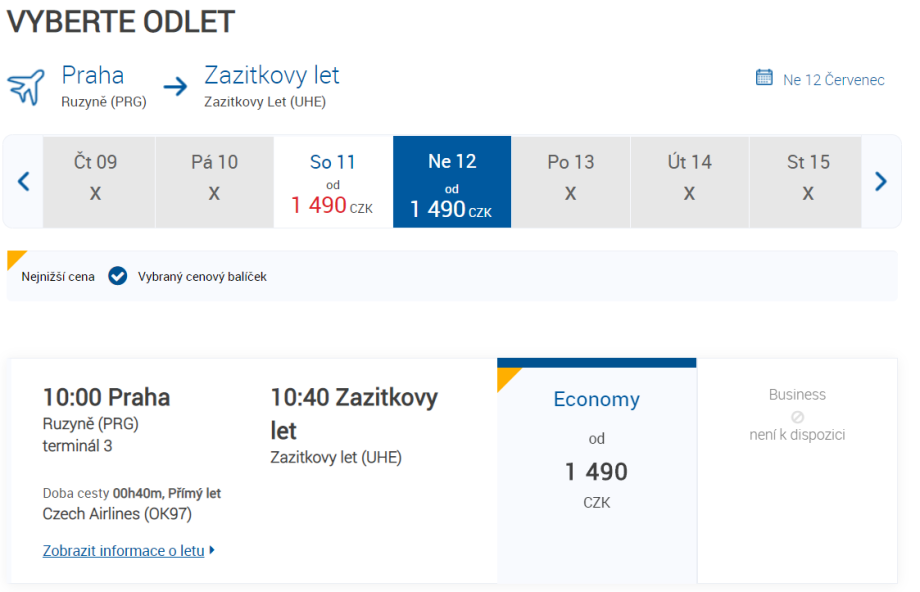This screenshot has height=592, width=920.
Task: Select the St 15 date tab
Action: (x=807, y=182)
